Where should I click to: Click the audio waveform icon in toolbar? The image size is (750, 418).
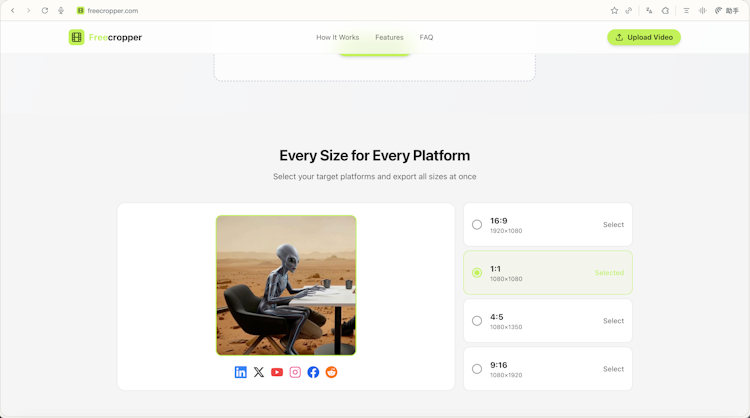click(702, 11)
